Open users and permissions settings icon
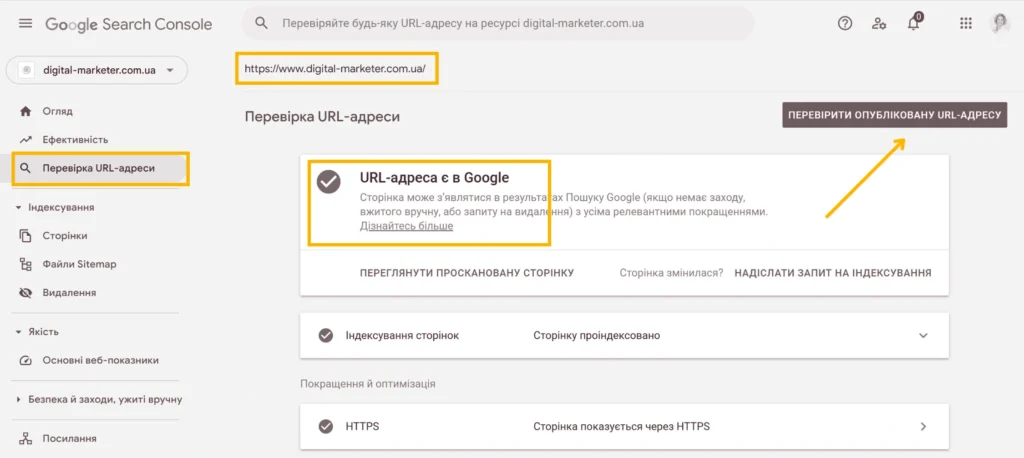This screenshot has height=458, width=1024. [x=879, y=24]
